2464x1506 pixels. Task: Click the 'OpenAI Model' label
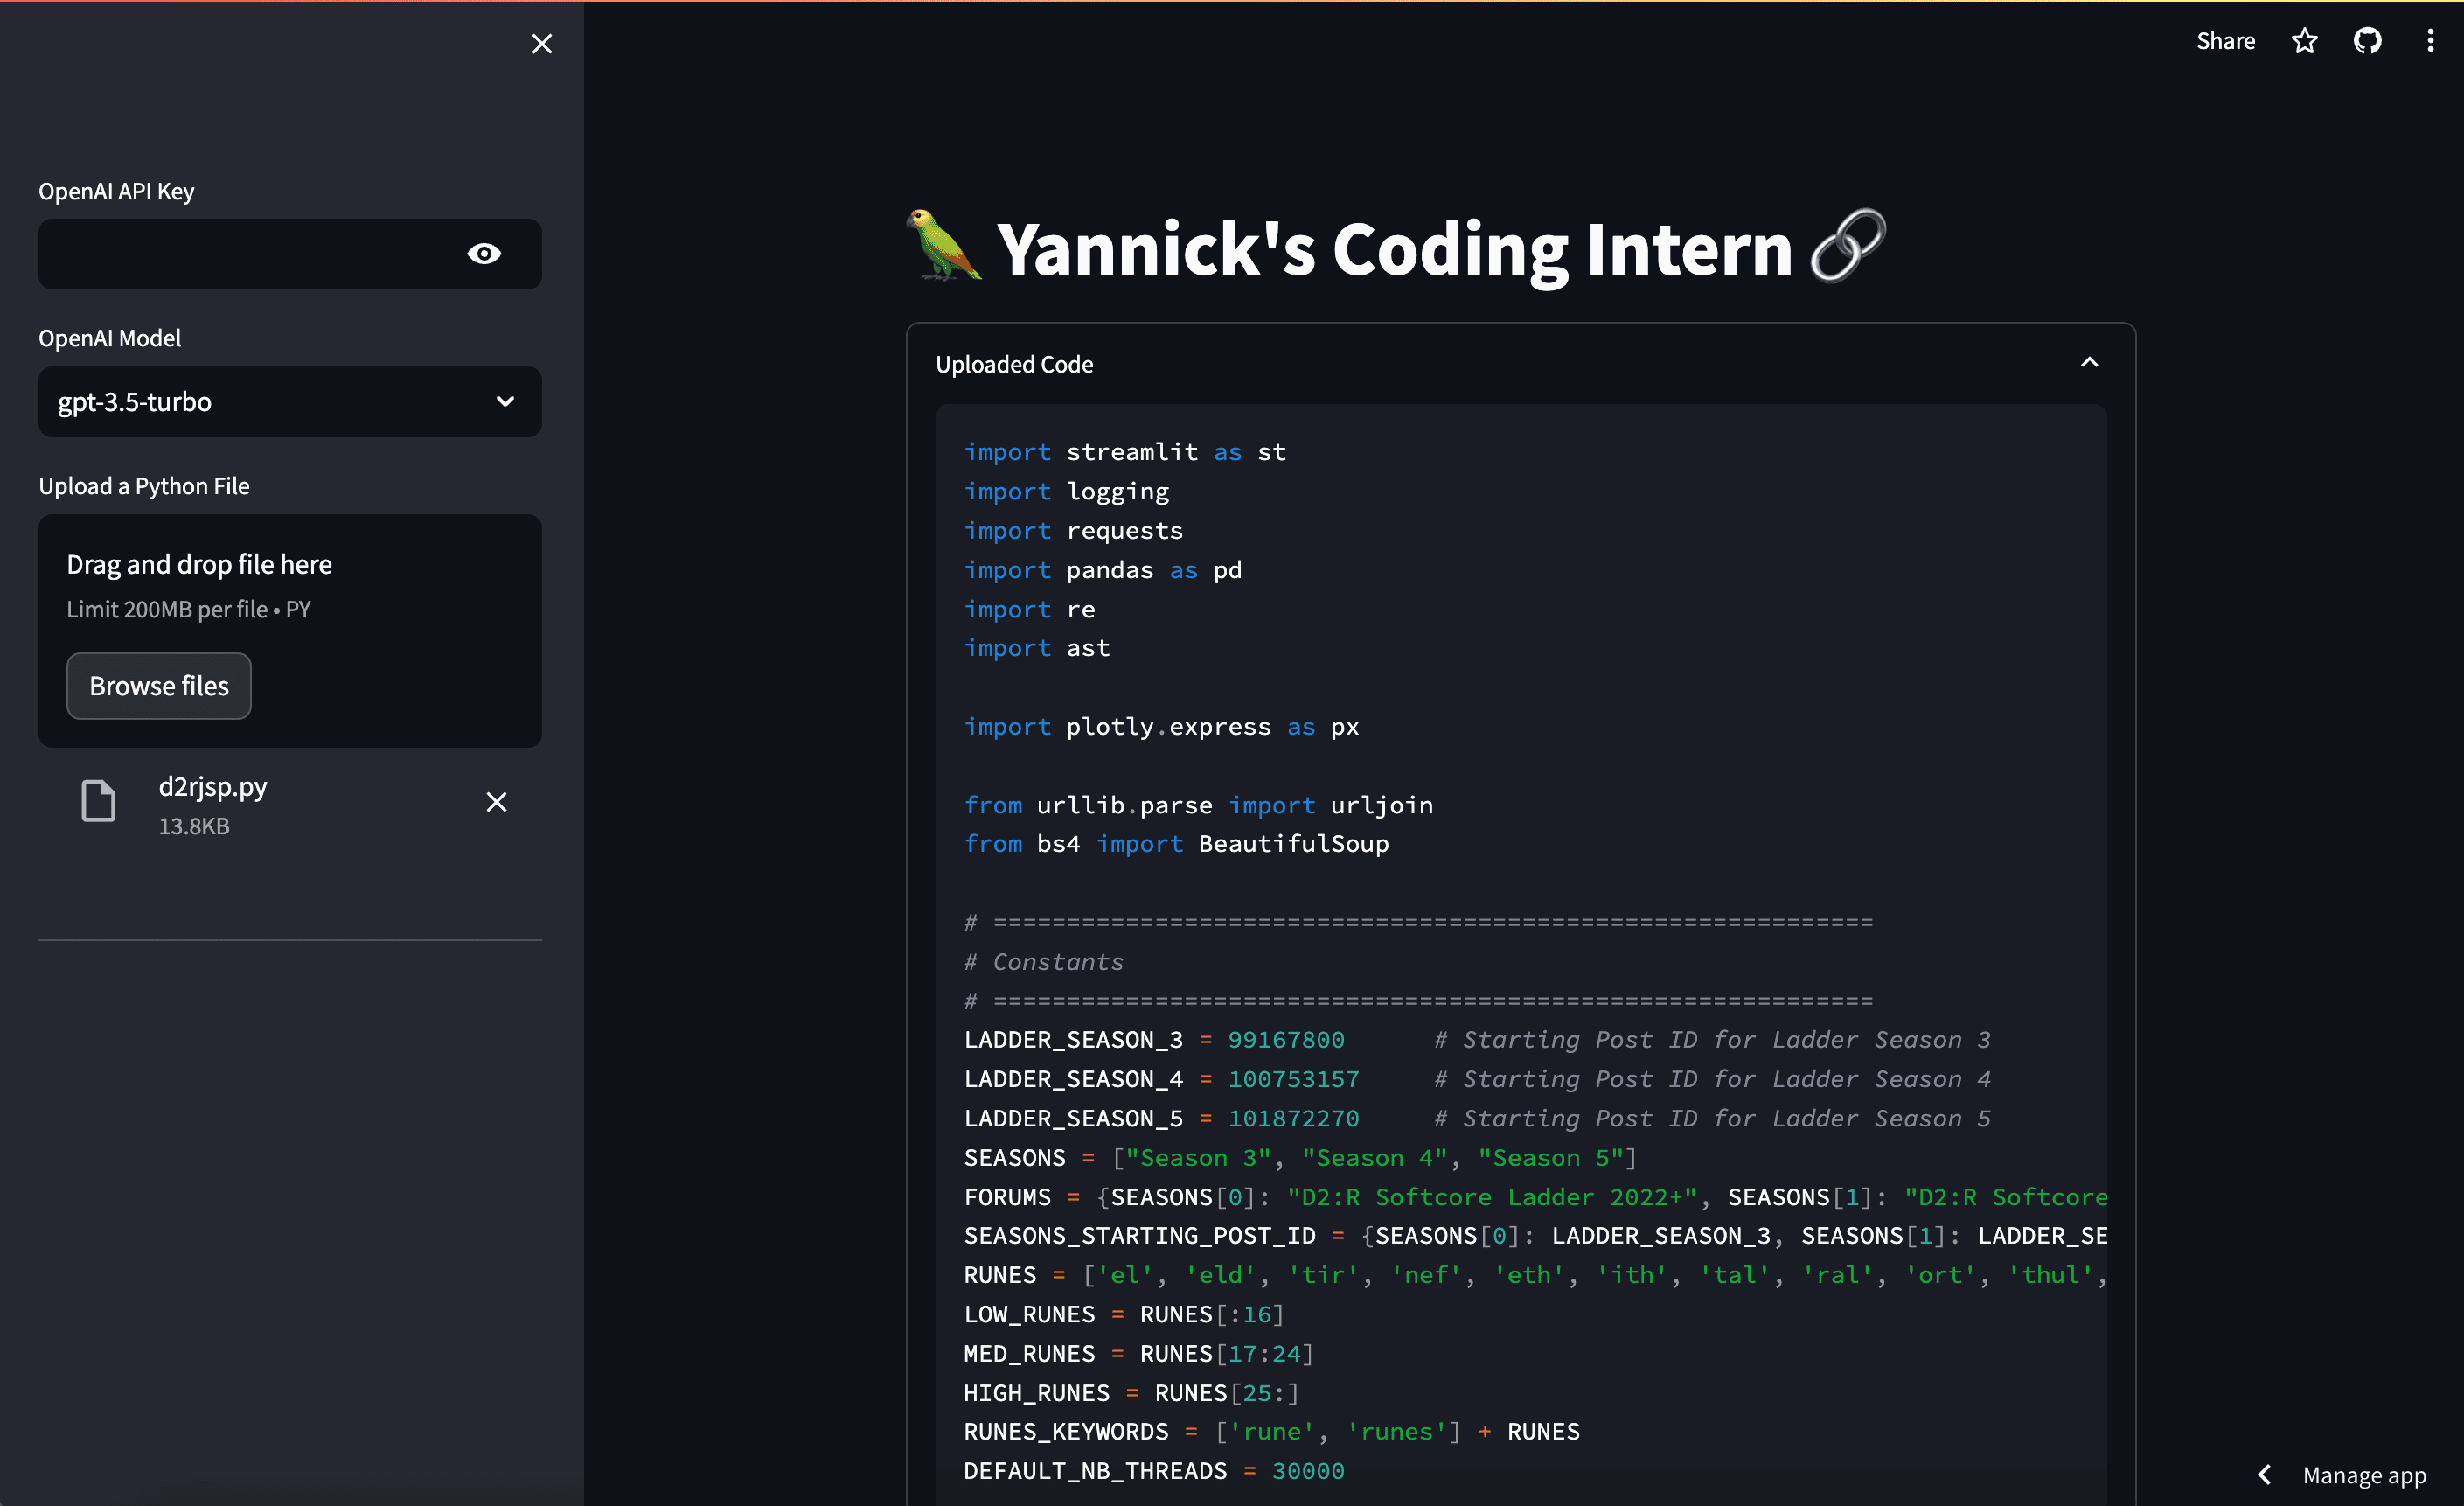point(110,338)
